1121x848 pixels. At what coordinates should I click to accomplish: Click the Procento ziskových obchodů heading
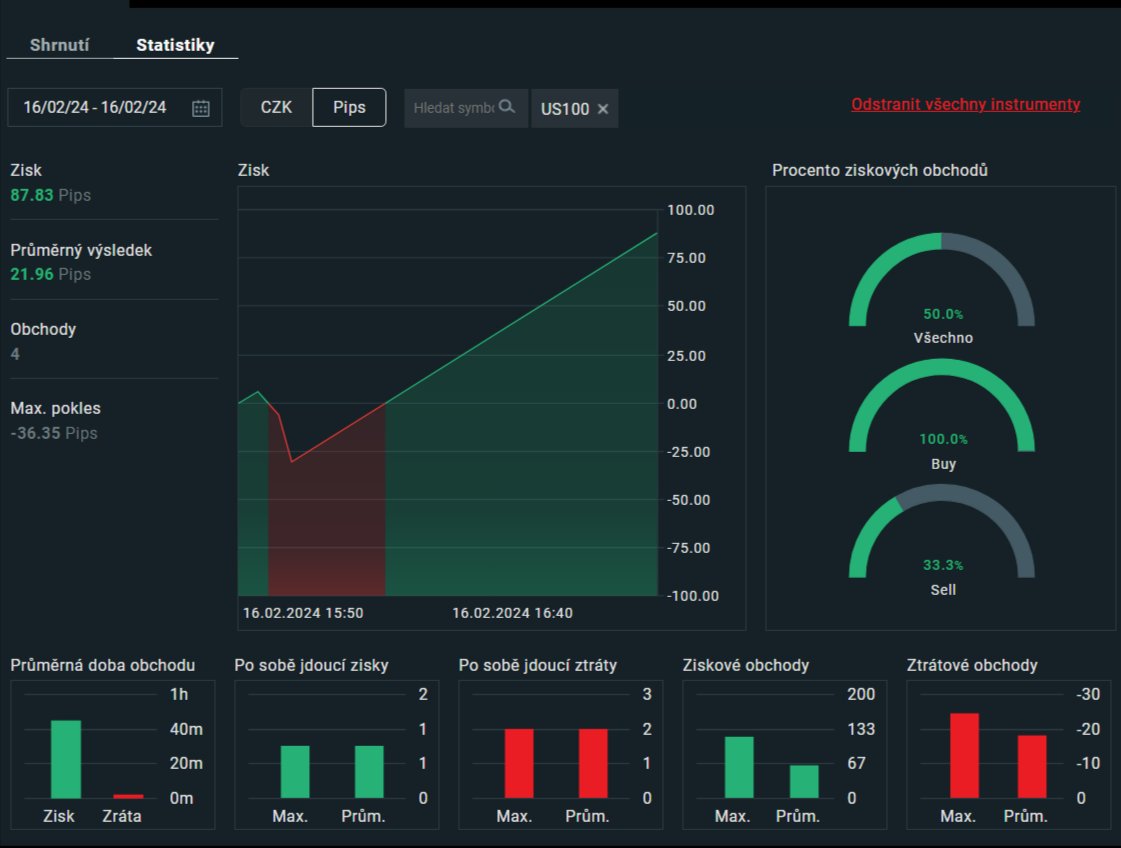coord(880,170)
